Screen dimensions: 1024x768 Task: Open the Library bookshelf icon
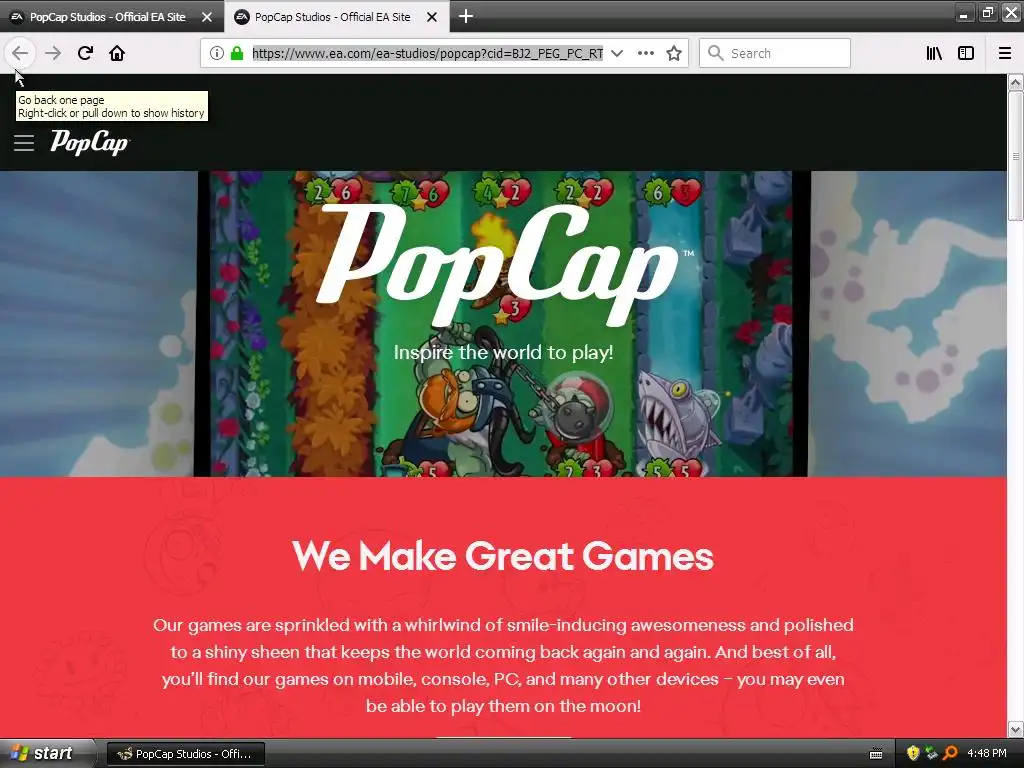934,53
